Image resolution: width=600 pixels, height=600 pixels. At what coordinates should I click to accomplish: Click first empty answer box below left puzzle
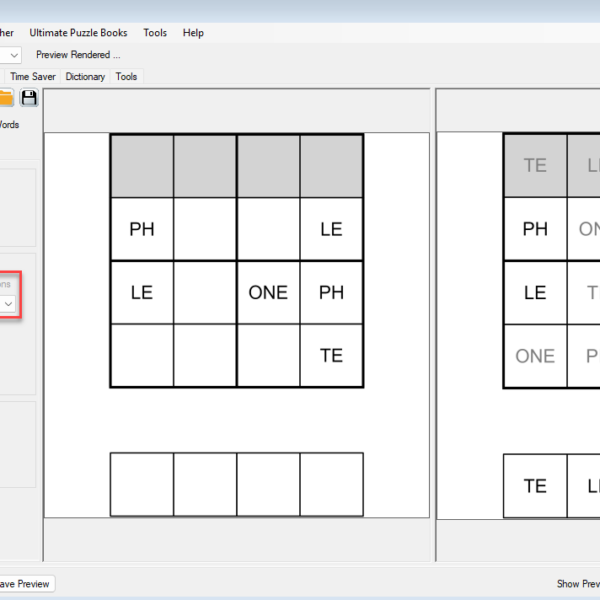tap(141, 485)
